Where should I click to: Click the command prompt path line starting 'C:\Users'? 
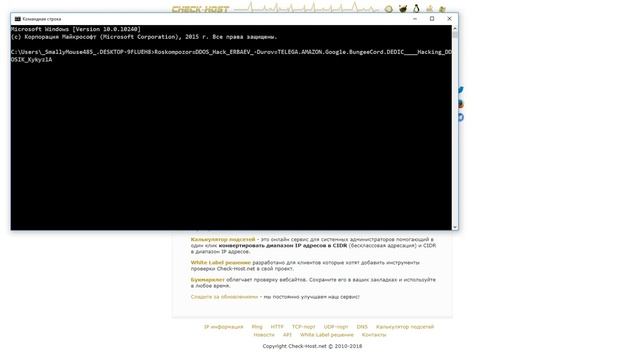(231, 52)
